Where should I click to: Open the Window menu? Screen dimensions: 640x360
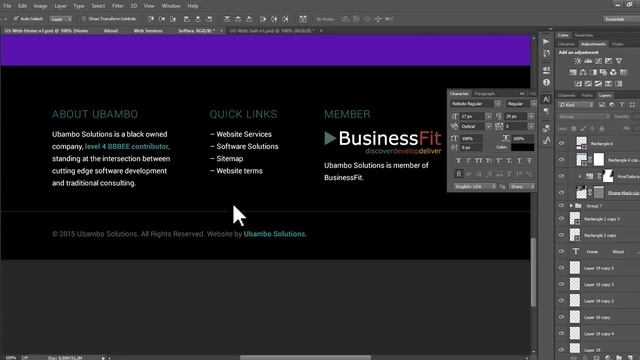click(x=171, y=6)
